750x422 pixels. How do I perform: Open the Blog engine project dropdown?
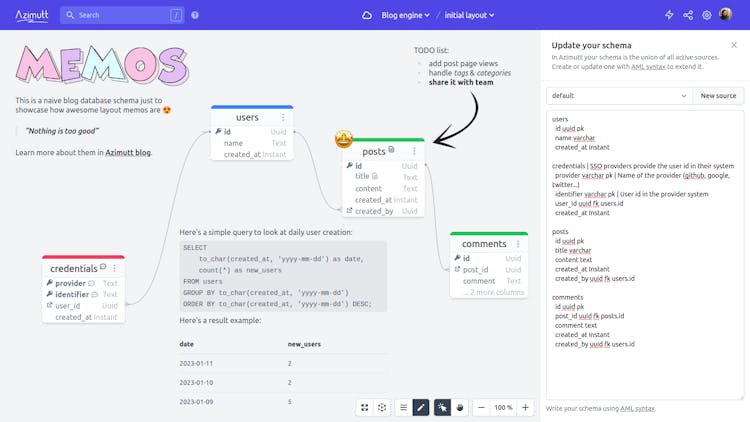pos(405,15)
